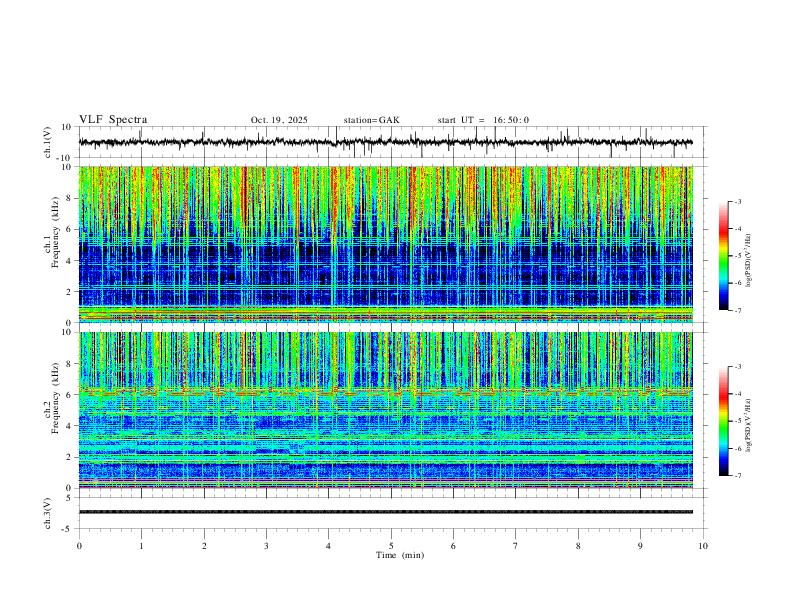Click the 'start UT = 16:50:0' text
Image resolution: width=792 pixels, height=612 pixels.
[483, 120]
